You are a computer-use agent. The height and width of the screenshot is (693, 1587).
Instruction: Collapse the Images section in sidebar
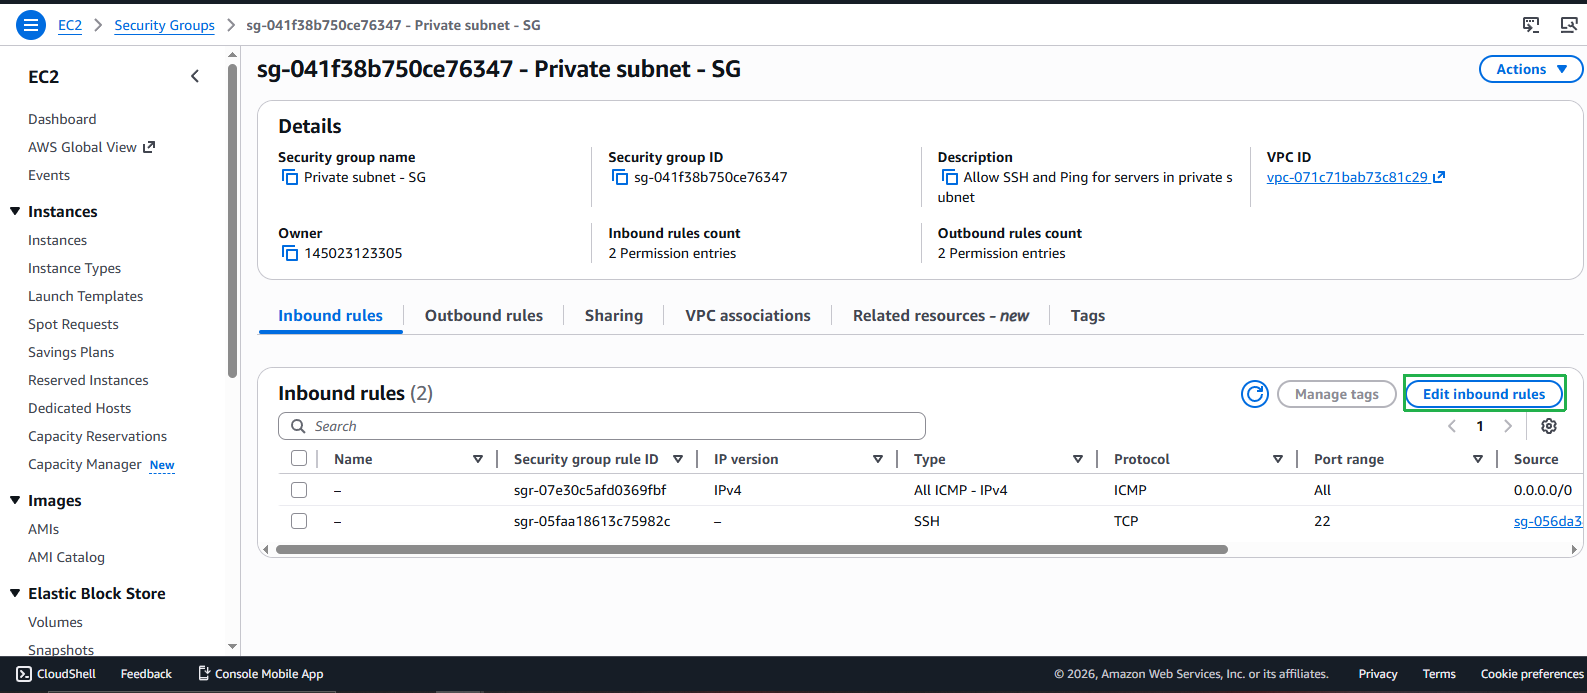15,500
